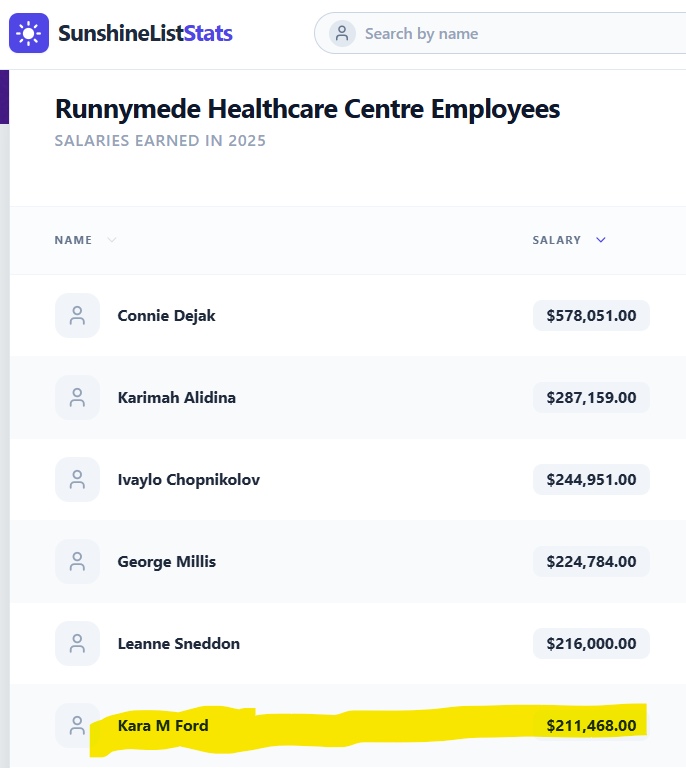Select the $287,159.00 salary value
Screen dimensions: 686x768
tap(591, 397)
